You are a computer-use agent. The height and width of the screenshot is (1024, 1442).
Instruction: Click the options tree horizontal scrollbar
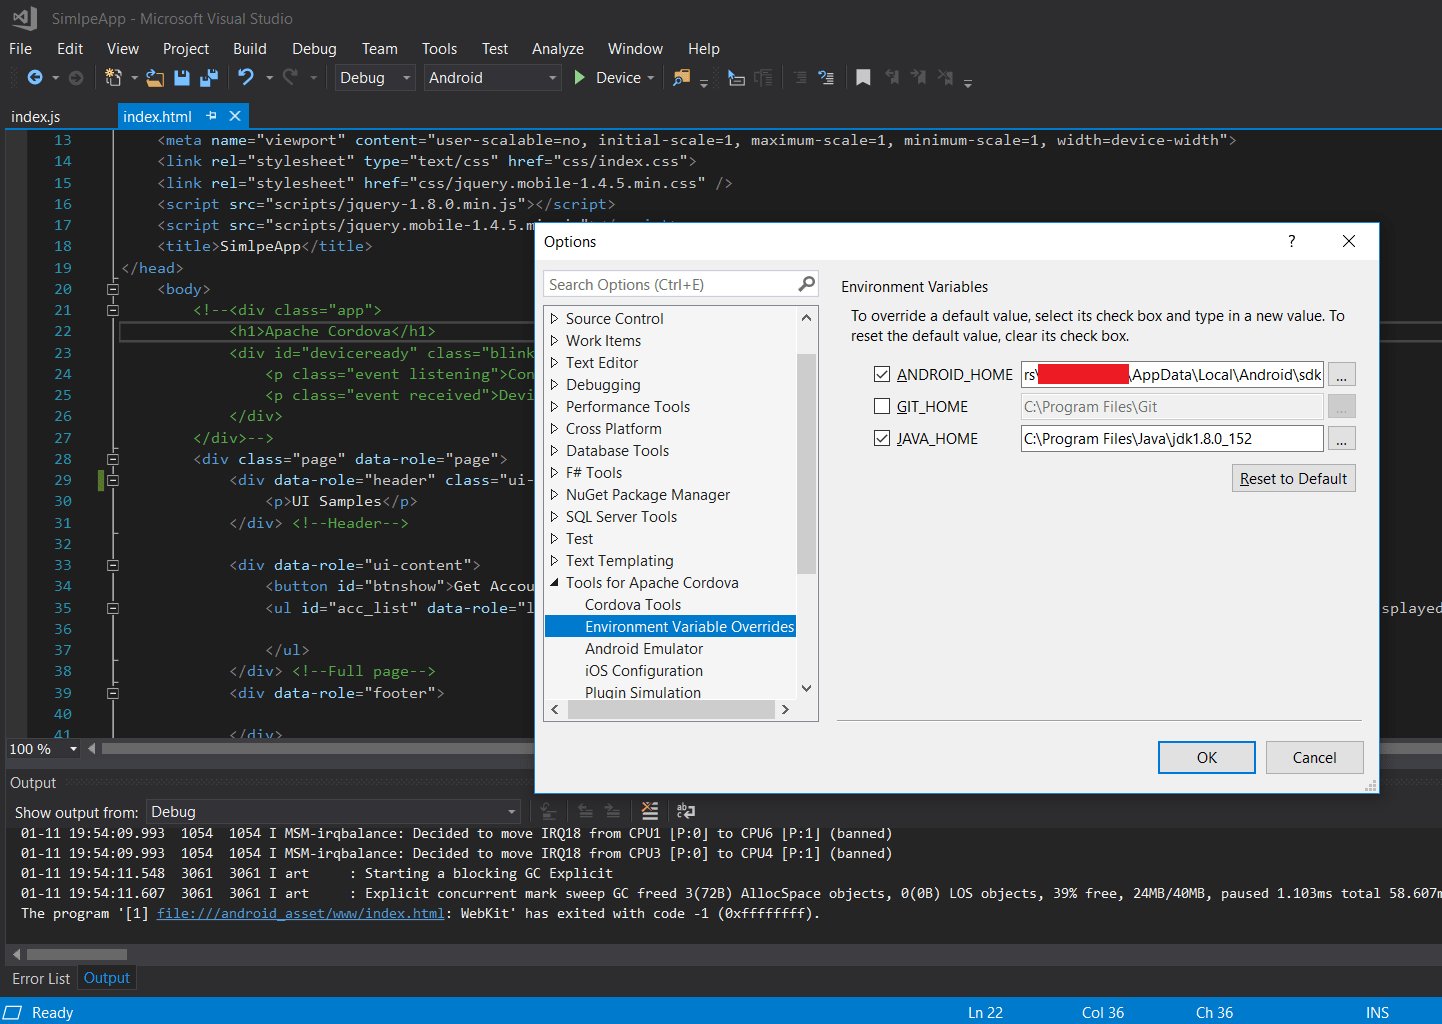pyautogui.click(x=670, y=710)
